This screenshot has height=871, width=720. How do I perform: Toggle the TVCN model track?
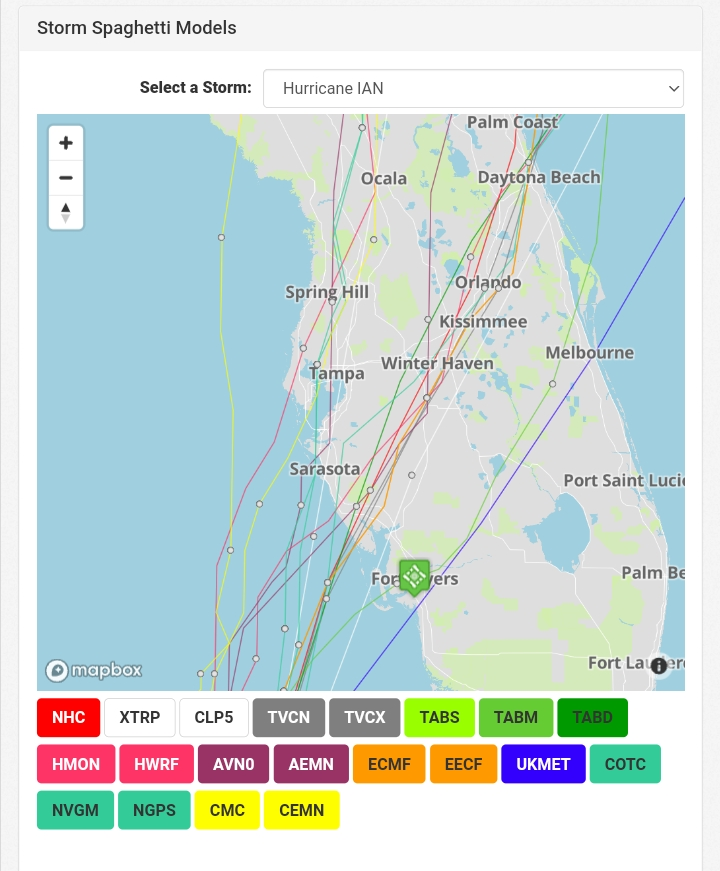point(289,717)
